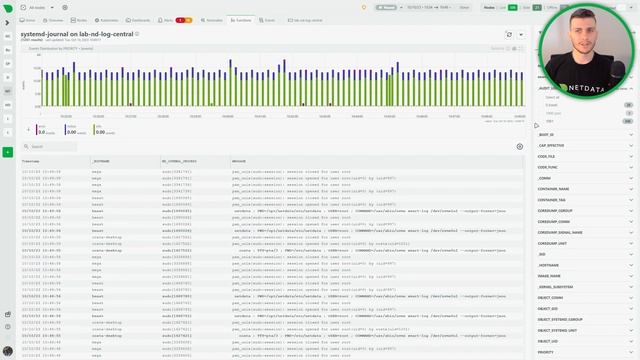This screenshot has height=360, width=640.
Task: Open room settings gear next to All nodes
Action: 65,7
